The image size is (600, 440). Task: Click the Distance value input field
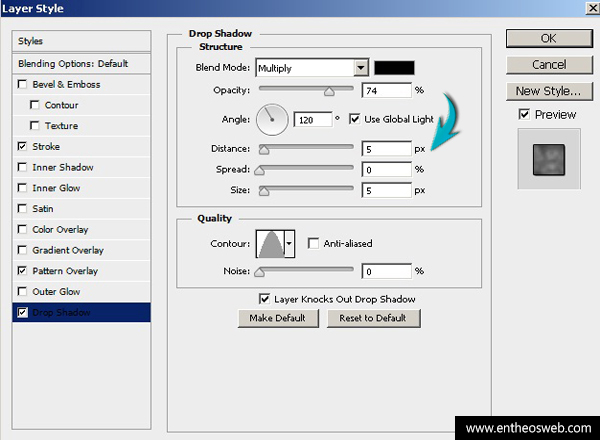(386, 149)
